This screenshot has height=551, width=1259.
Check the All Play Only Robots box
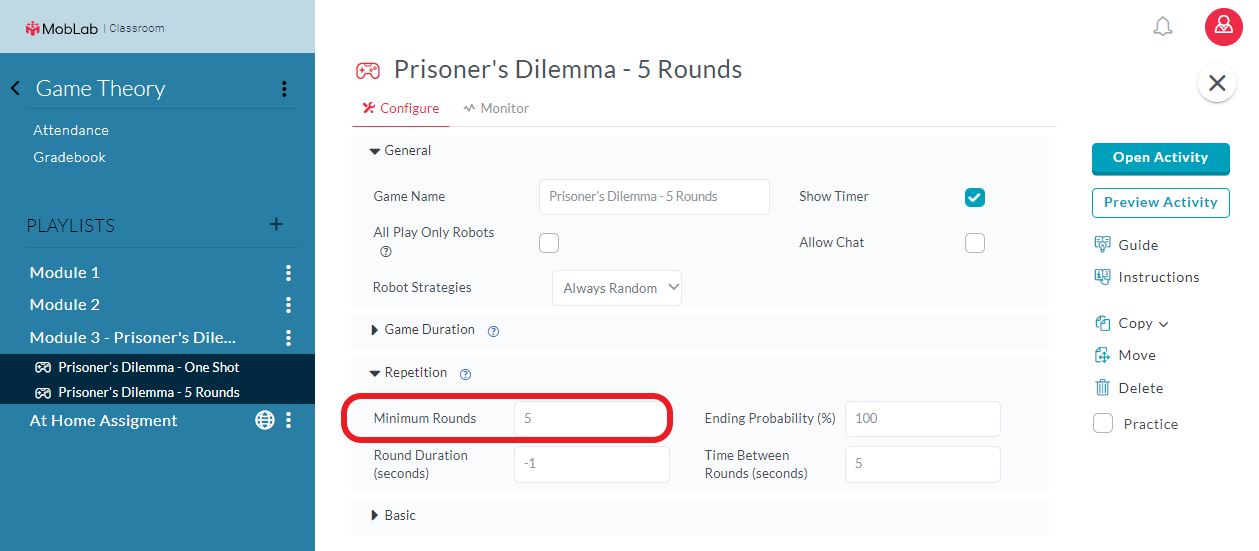click(549, 243)
